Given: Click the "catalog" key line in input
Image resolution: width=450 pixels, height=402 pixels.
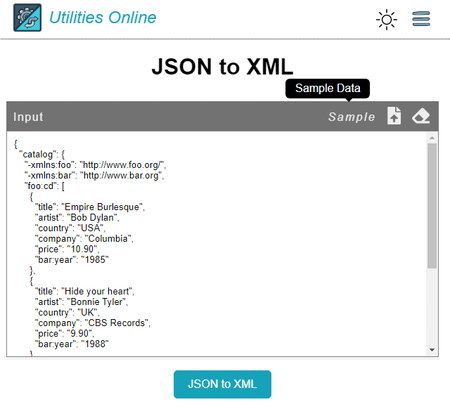Looking at the screenshot, I should tap(42, 154).
